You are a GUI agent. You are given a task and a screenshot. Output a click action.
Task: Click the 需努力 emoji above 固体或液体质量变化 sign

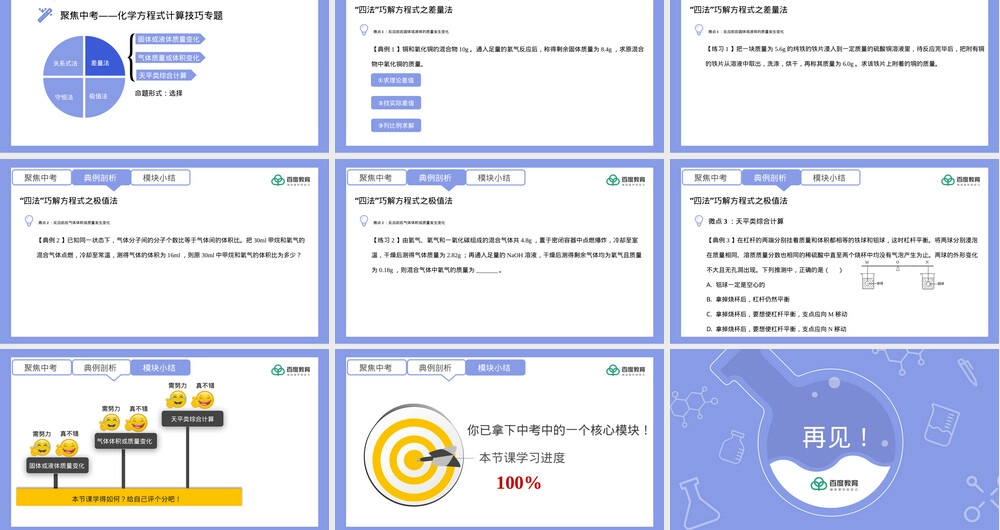[42, 447]
